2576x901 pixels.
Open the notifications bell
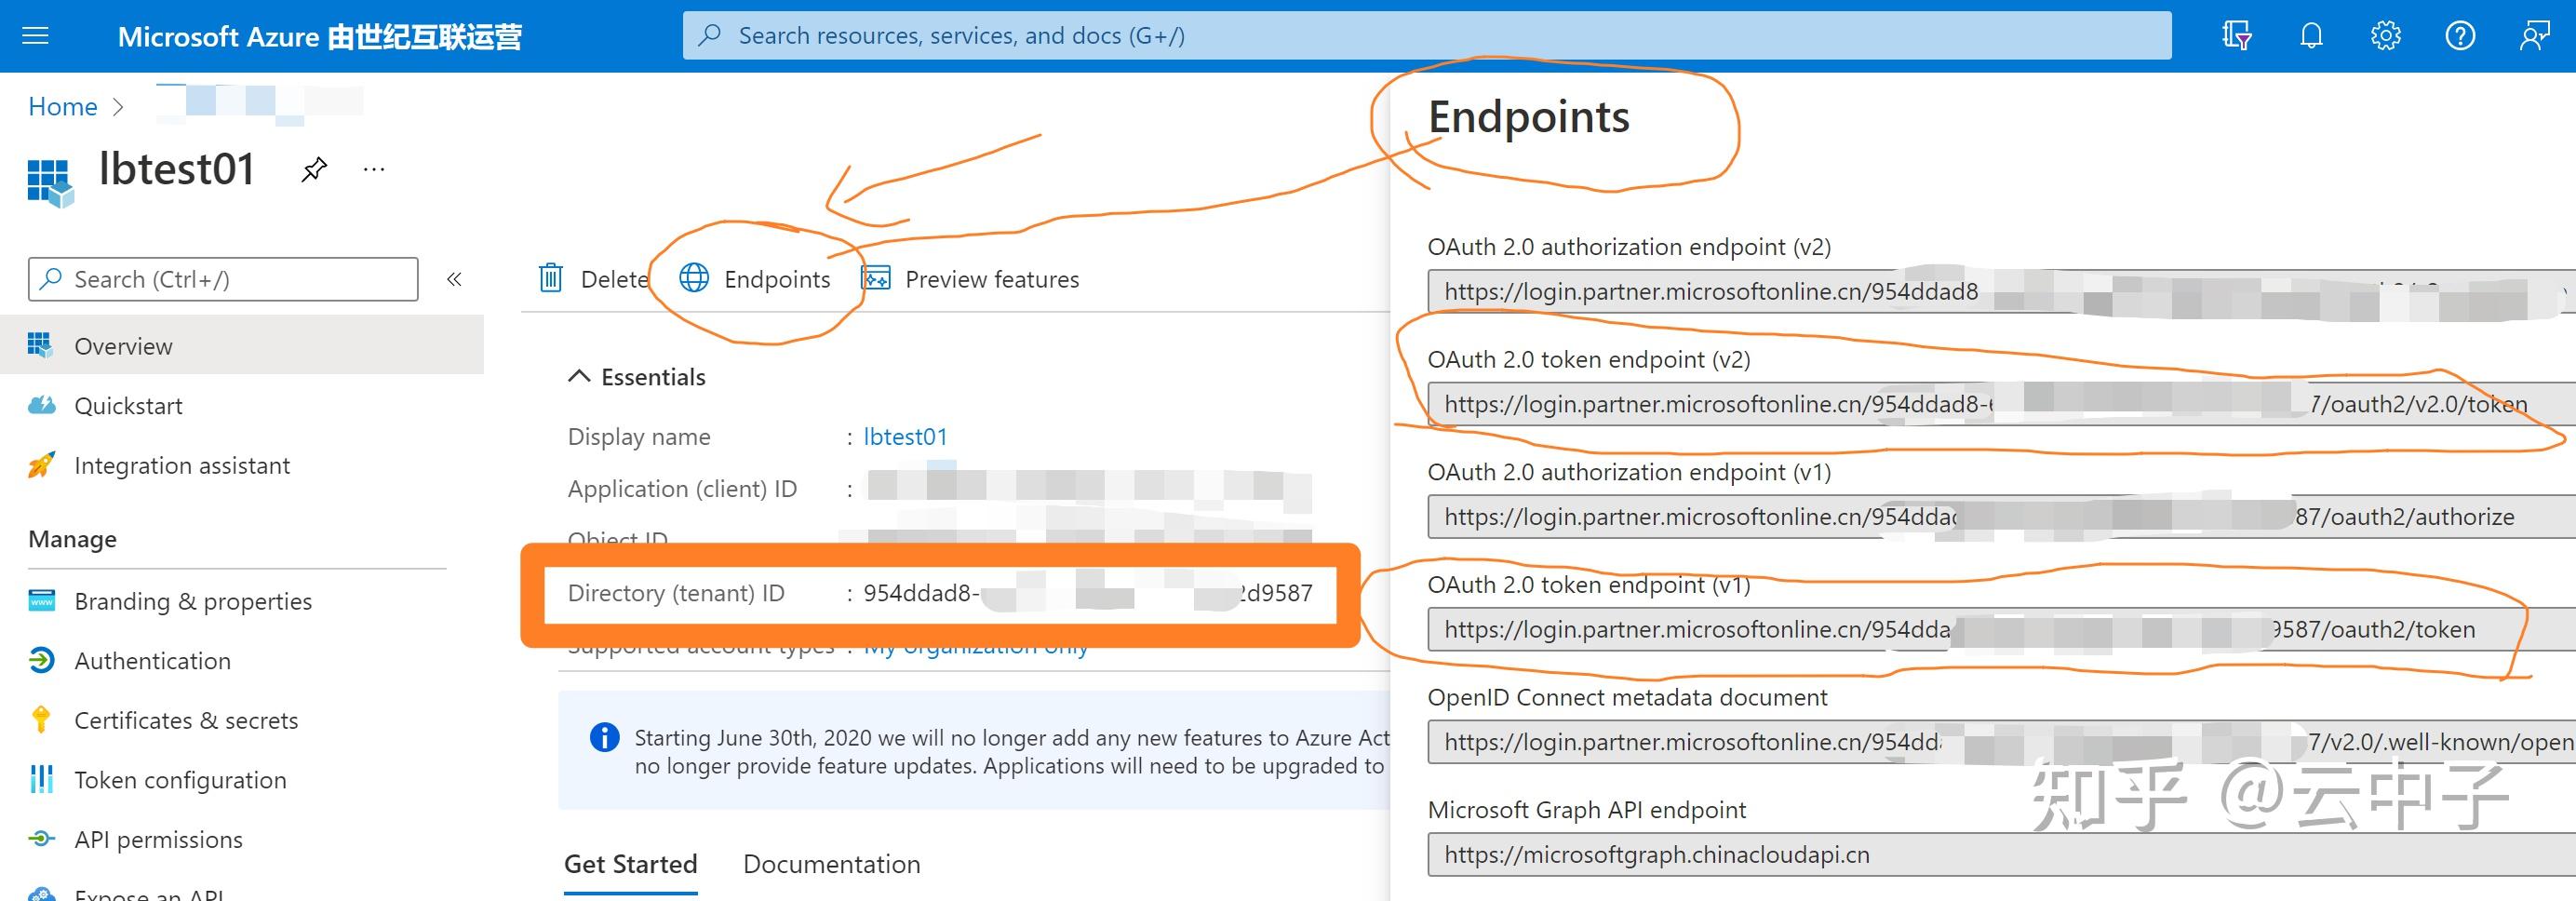(x=2311, y=36)
